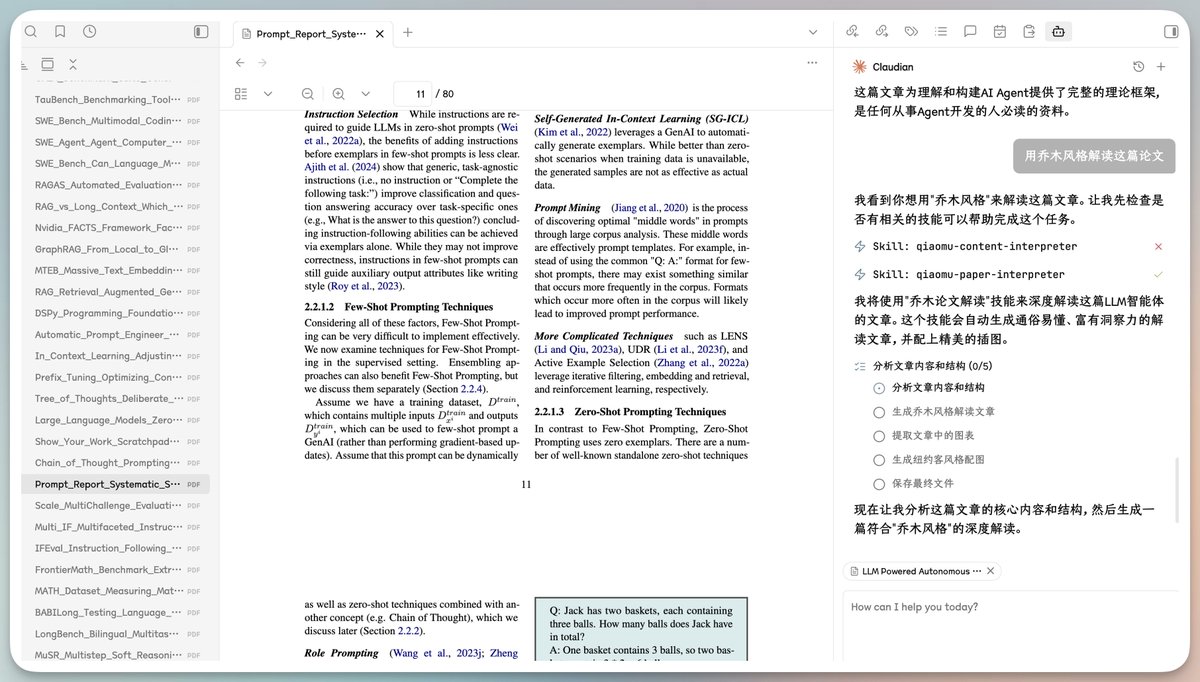Open DSPy_Programming_Foundatio PDF file
Image resolution: width=1200 pixels, height=682 pixels.
118,313
